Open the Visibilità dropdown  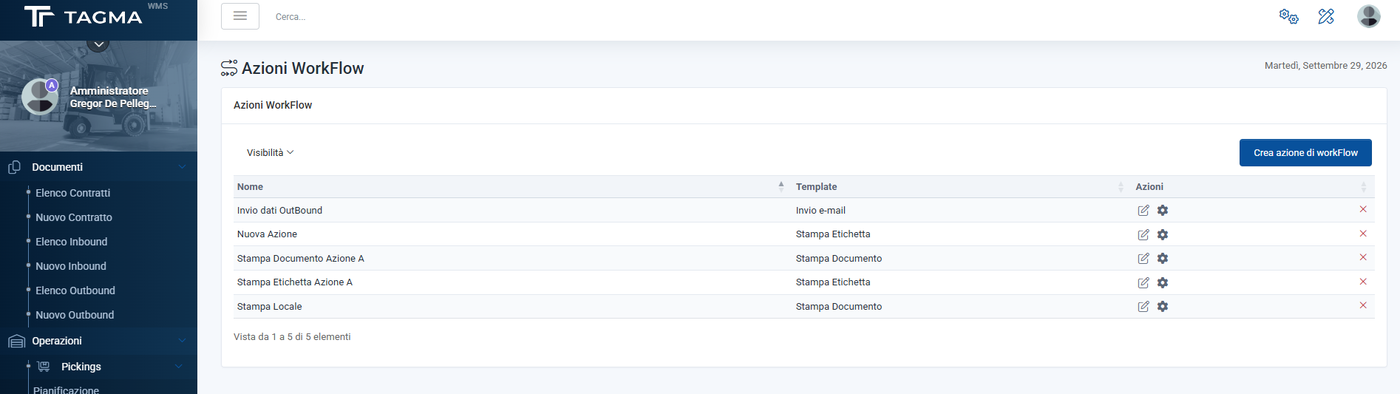tap(270, 153)
